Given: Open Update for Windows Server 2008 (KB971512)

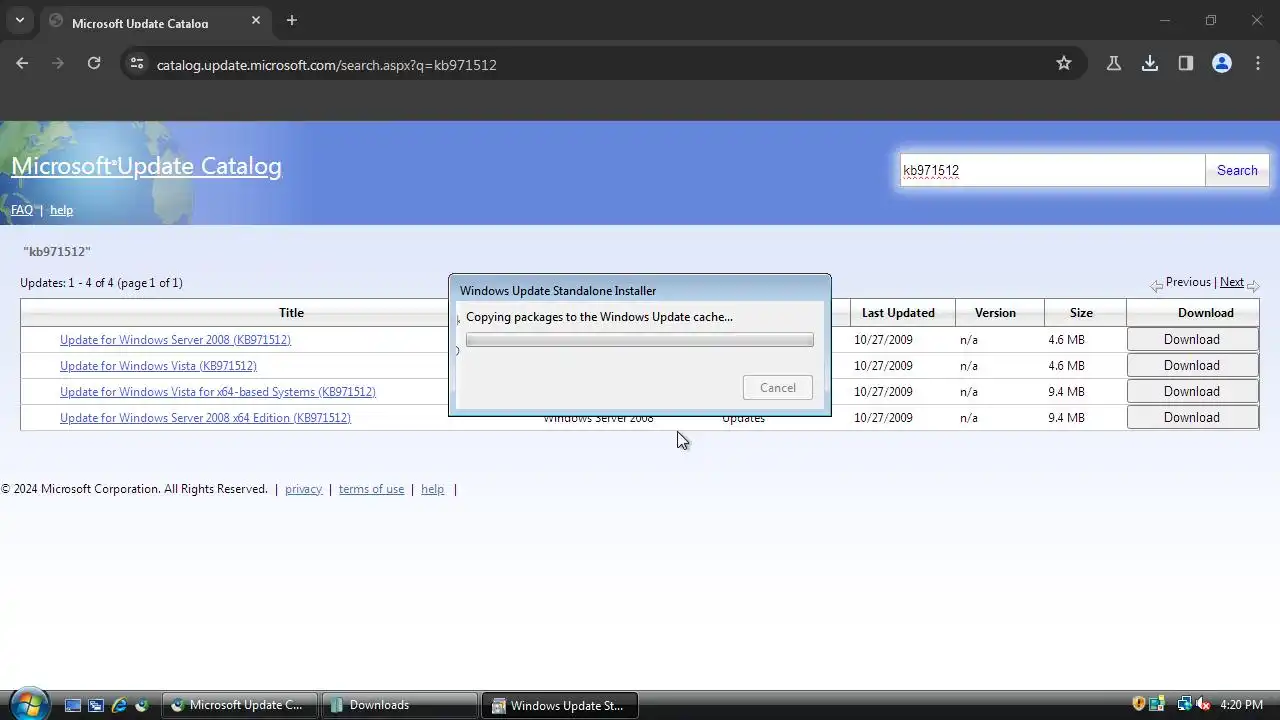Looking at the screenshot, I should 175,340.
